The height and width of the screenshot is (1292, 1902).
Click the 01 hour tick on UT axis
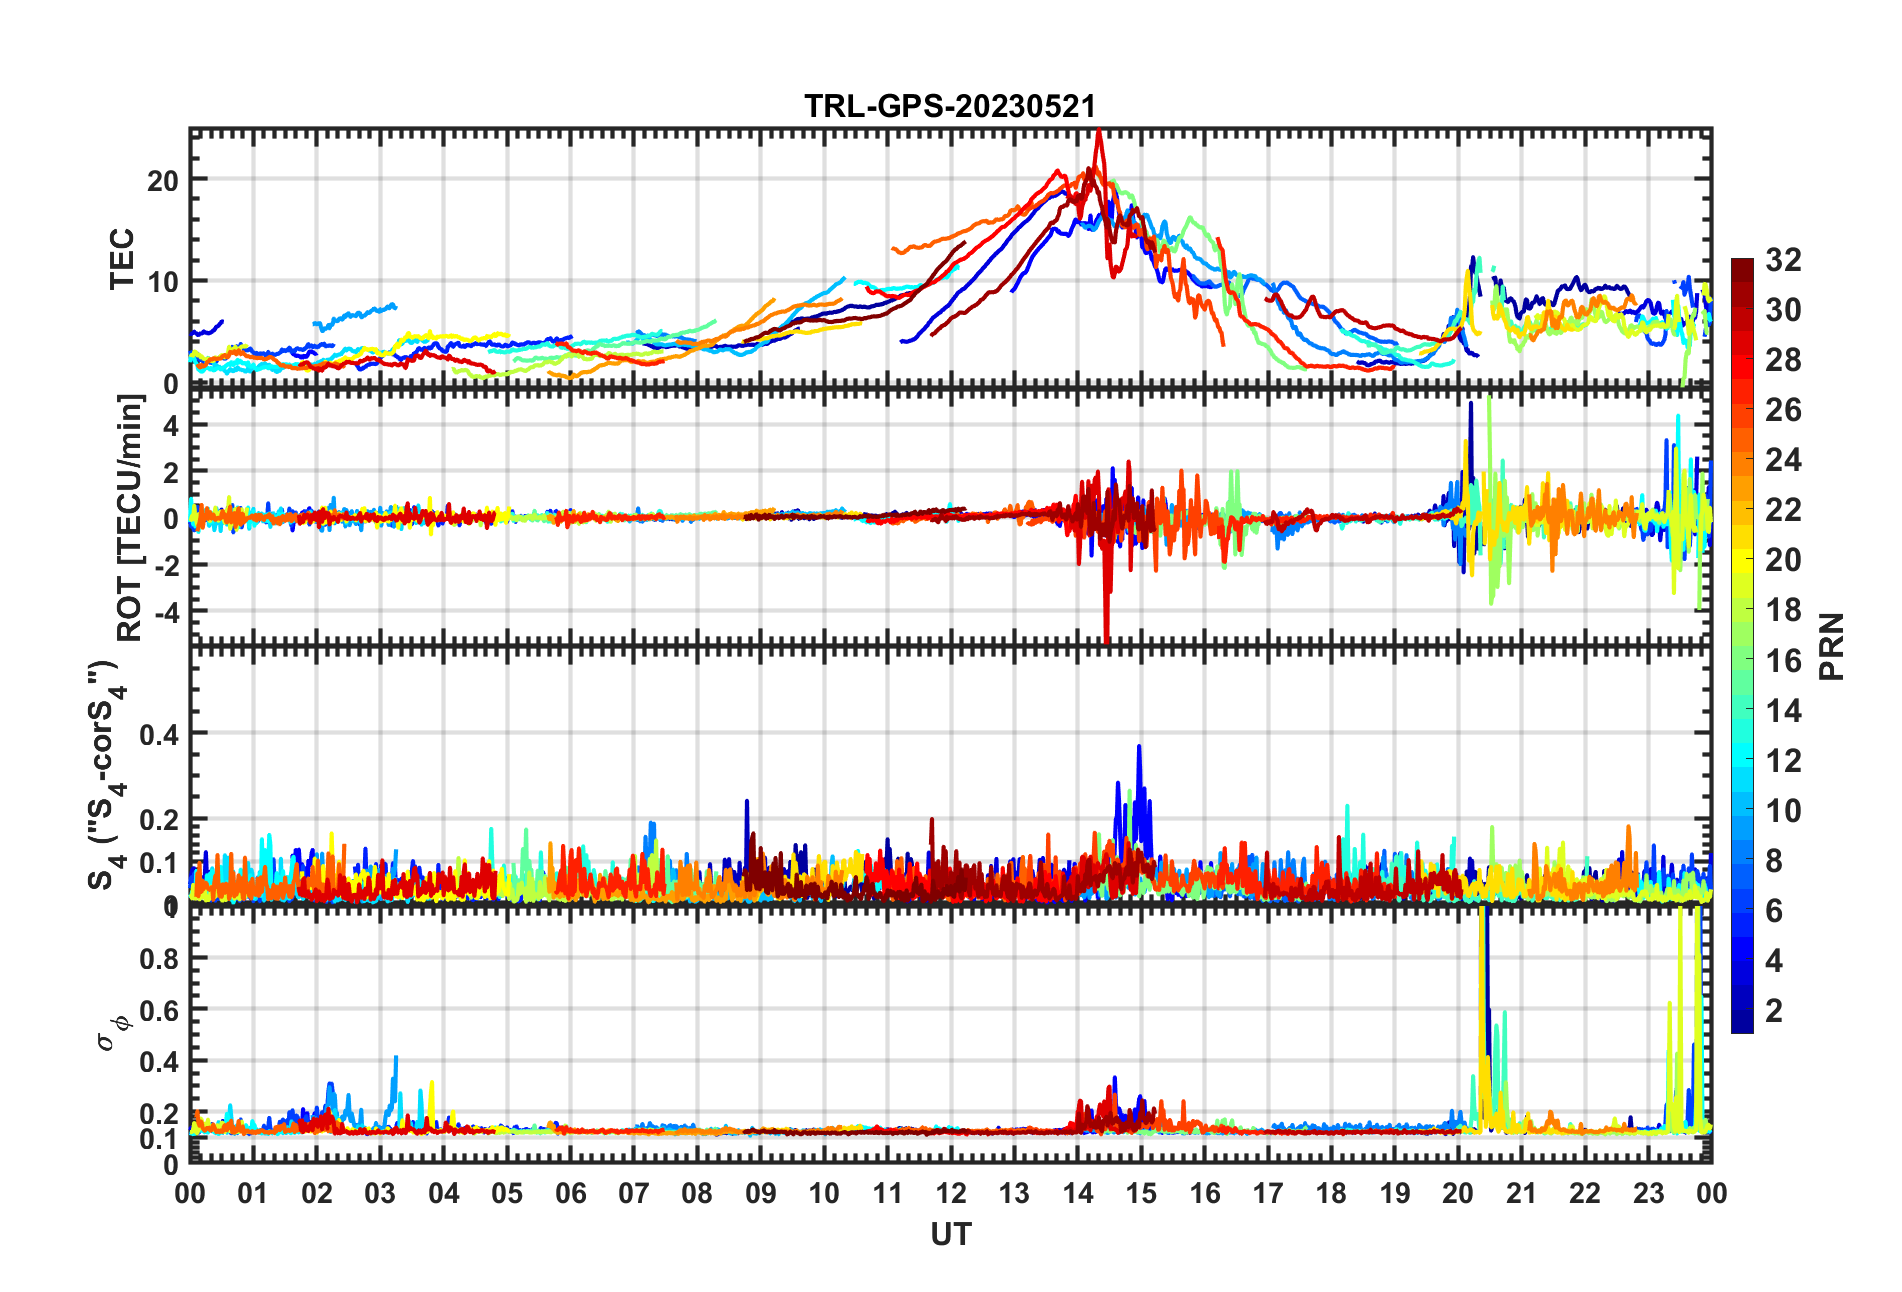pyautogui.click(x=253, y=1193)
